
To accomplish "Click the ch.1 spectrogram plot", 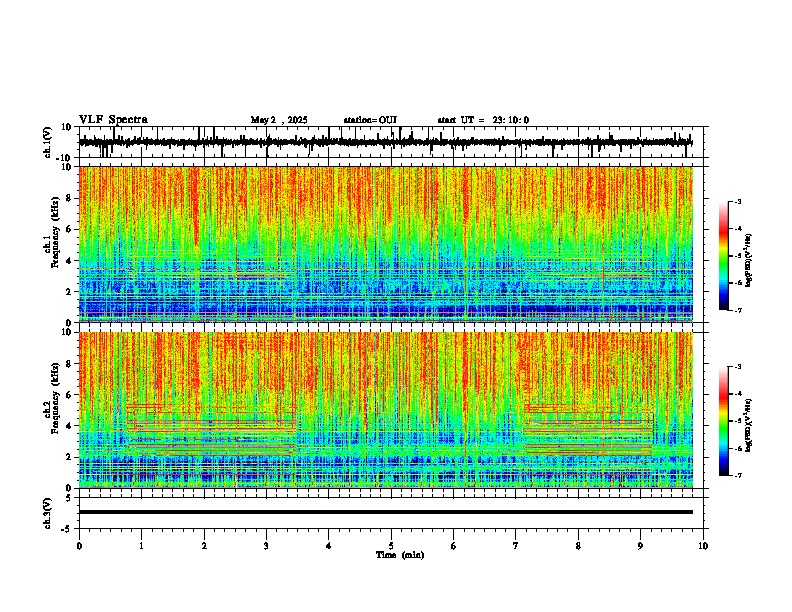I will 386,244.
